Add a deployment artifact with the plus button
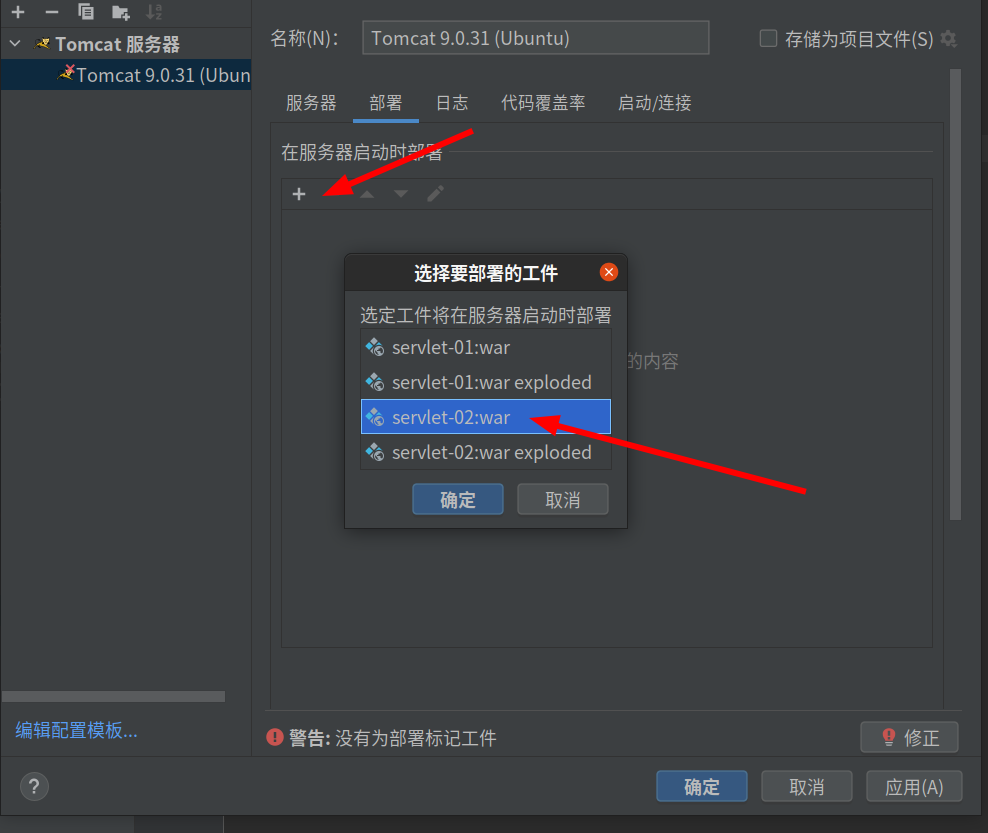 coord(299,194)
